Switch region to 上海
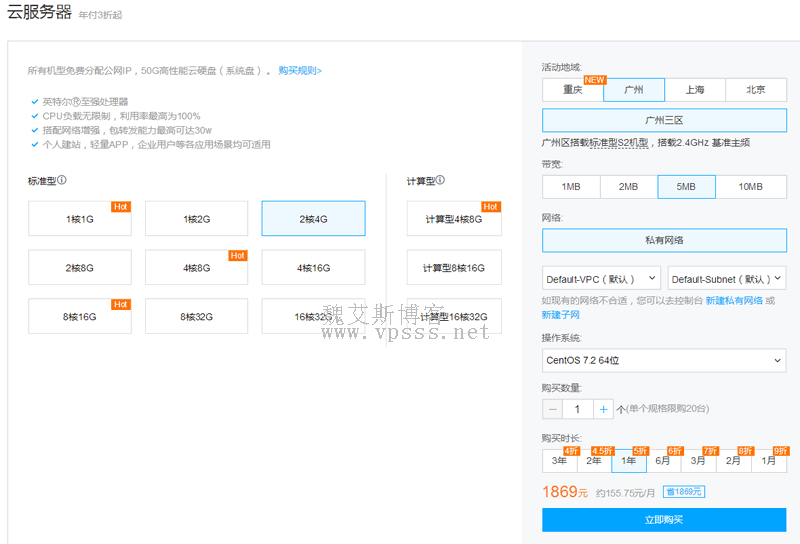This screenshot has width=800, height=544. 695,90
